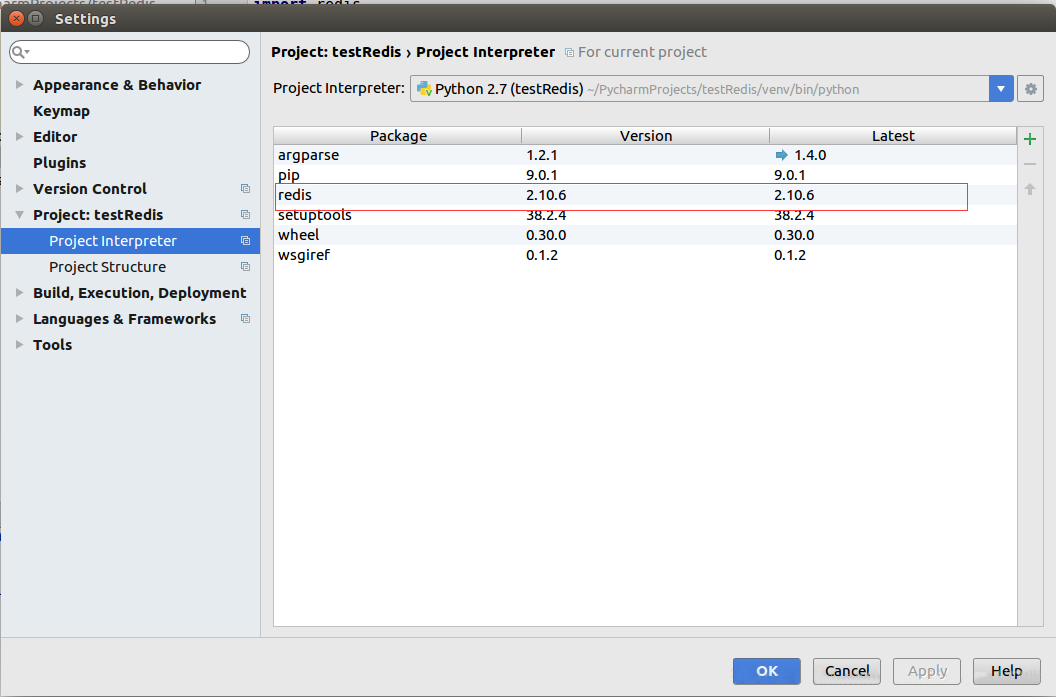
Task: Open Plugins in the settings tree
Action: (x=59, y=163)
